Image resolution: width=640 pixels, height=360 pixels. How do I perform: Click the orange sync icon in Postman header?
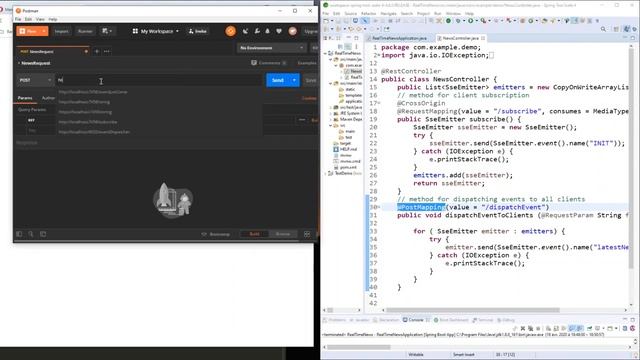point(231,31)
